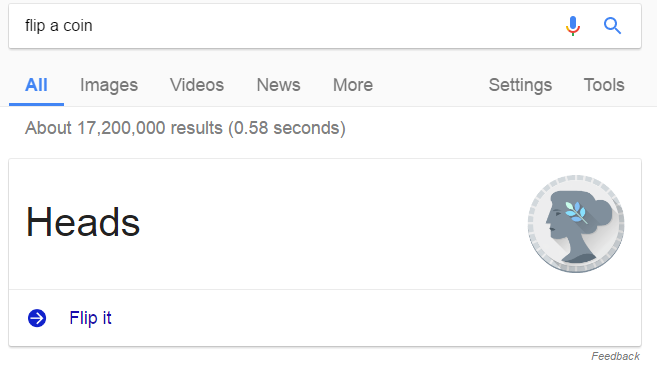This screenshot has width=657, height=379.
Task: Open the Feedback link below the card
Action: (x=616, y=356)
